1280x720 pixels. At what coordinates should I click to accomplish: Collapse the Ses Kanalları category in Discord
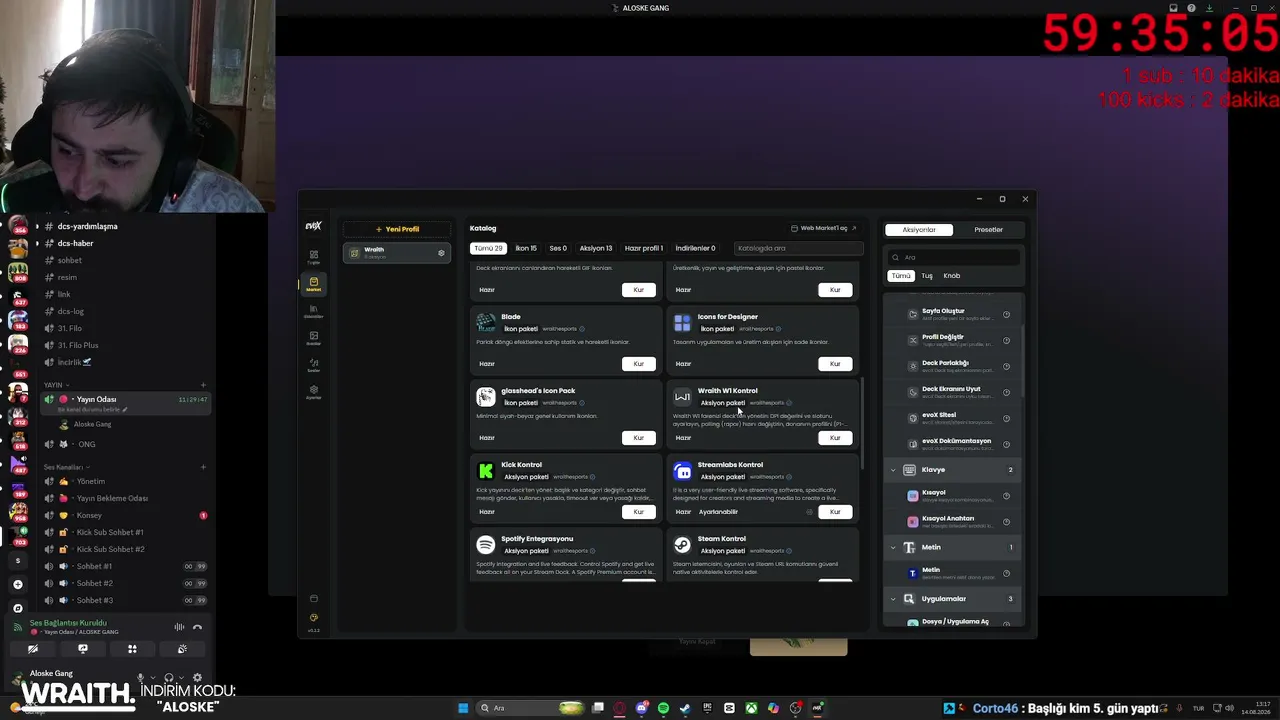tap(65, 467)
